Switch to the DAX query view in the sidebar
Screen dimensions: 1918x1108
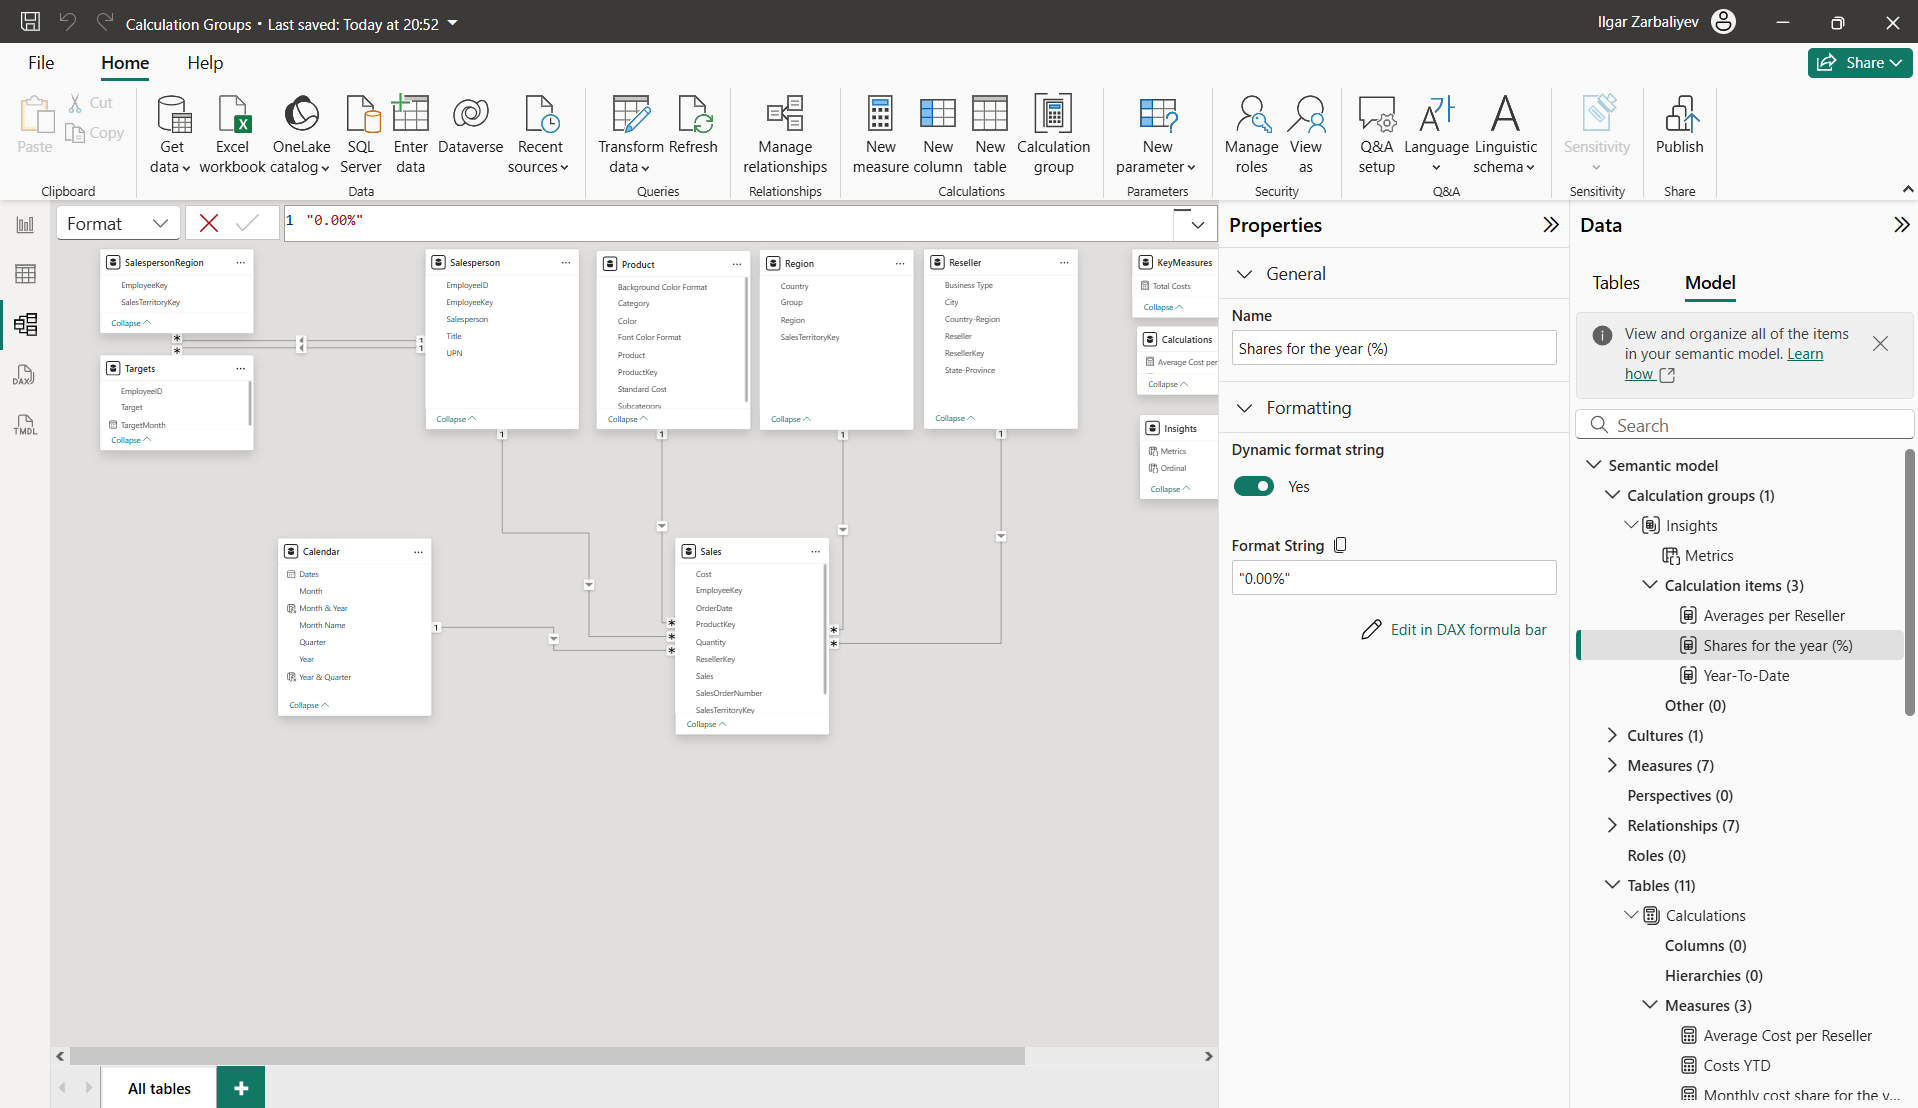(25, 375)
